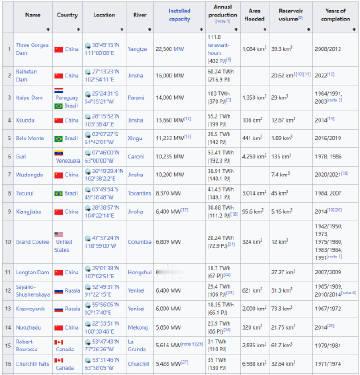Click the Installed capacity header link
Image resolution: width=360 pixels, height=375 pixels.
click(x=179, y=15)
